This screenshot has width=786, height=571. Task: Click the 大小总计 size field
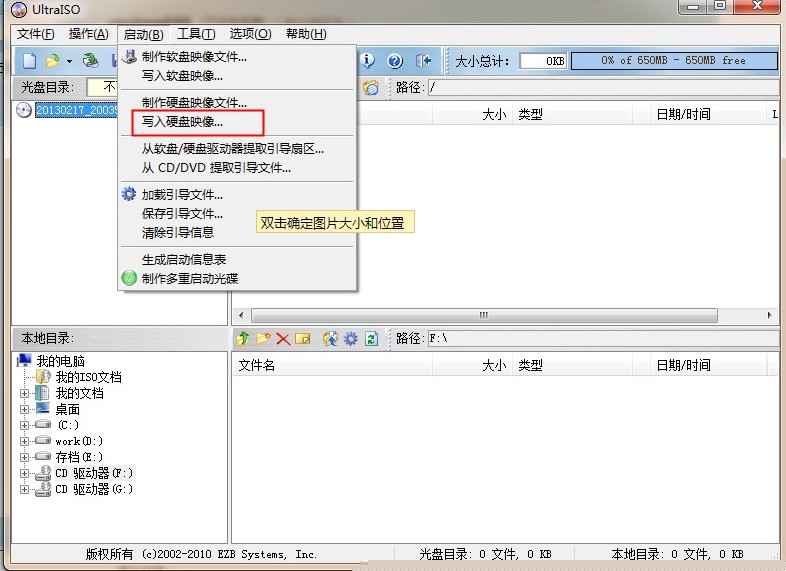coord(543,61)
